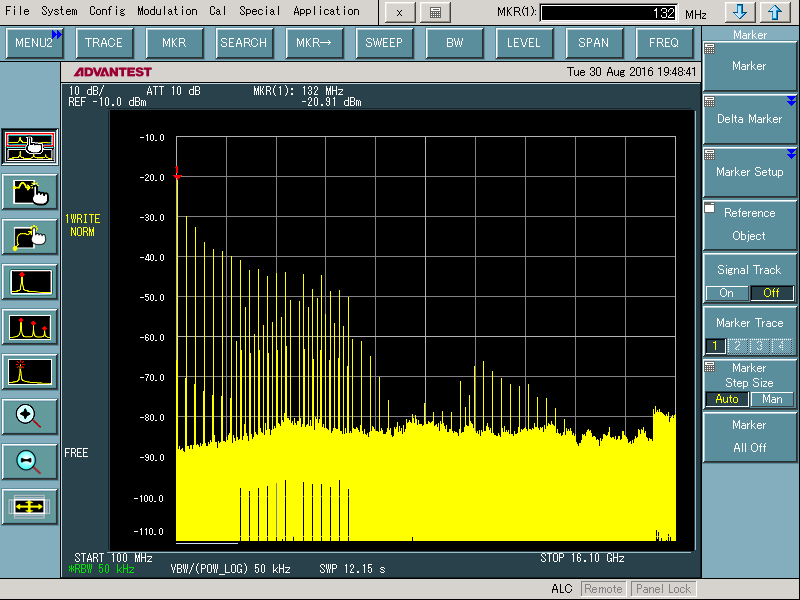Open the SWEEP settings button
Image resolution: width=800 pixels, height=600 pixels.
coord(384,43)
